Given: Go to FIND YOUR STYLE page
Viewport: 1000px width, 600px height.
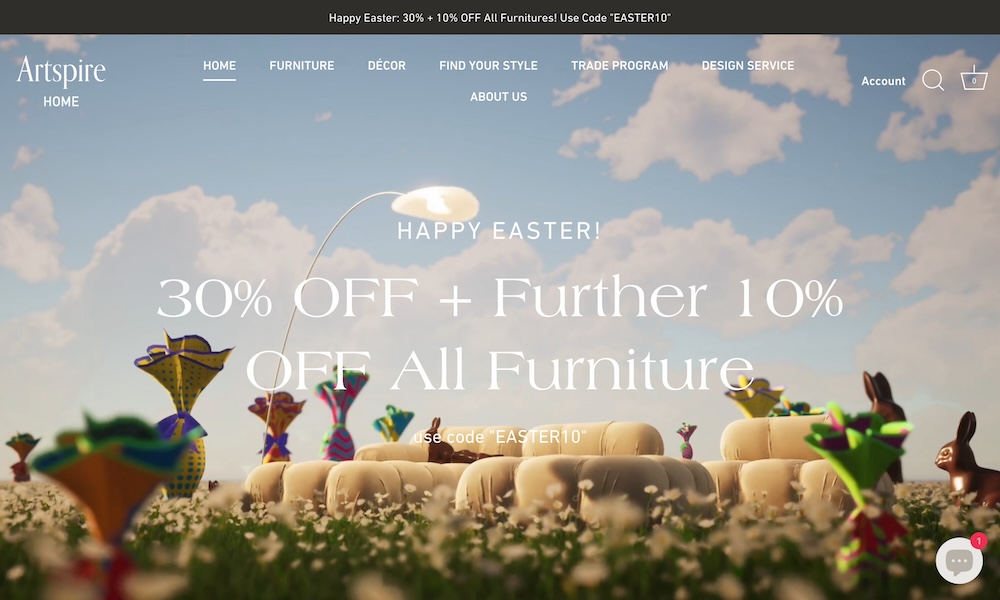Looking at the screenshot, I should (489, 66).
